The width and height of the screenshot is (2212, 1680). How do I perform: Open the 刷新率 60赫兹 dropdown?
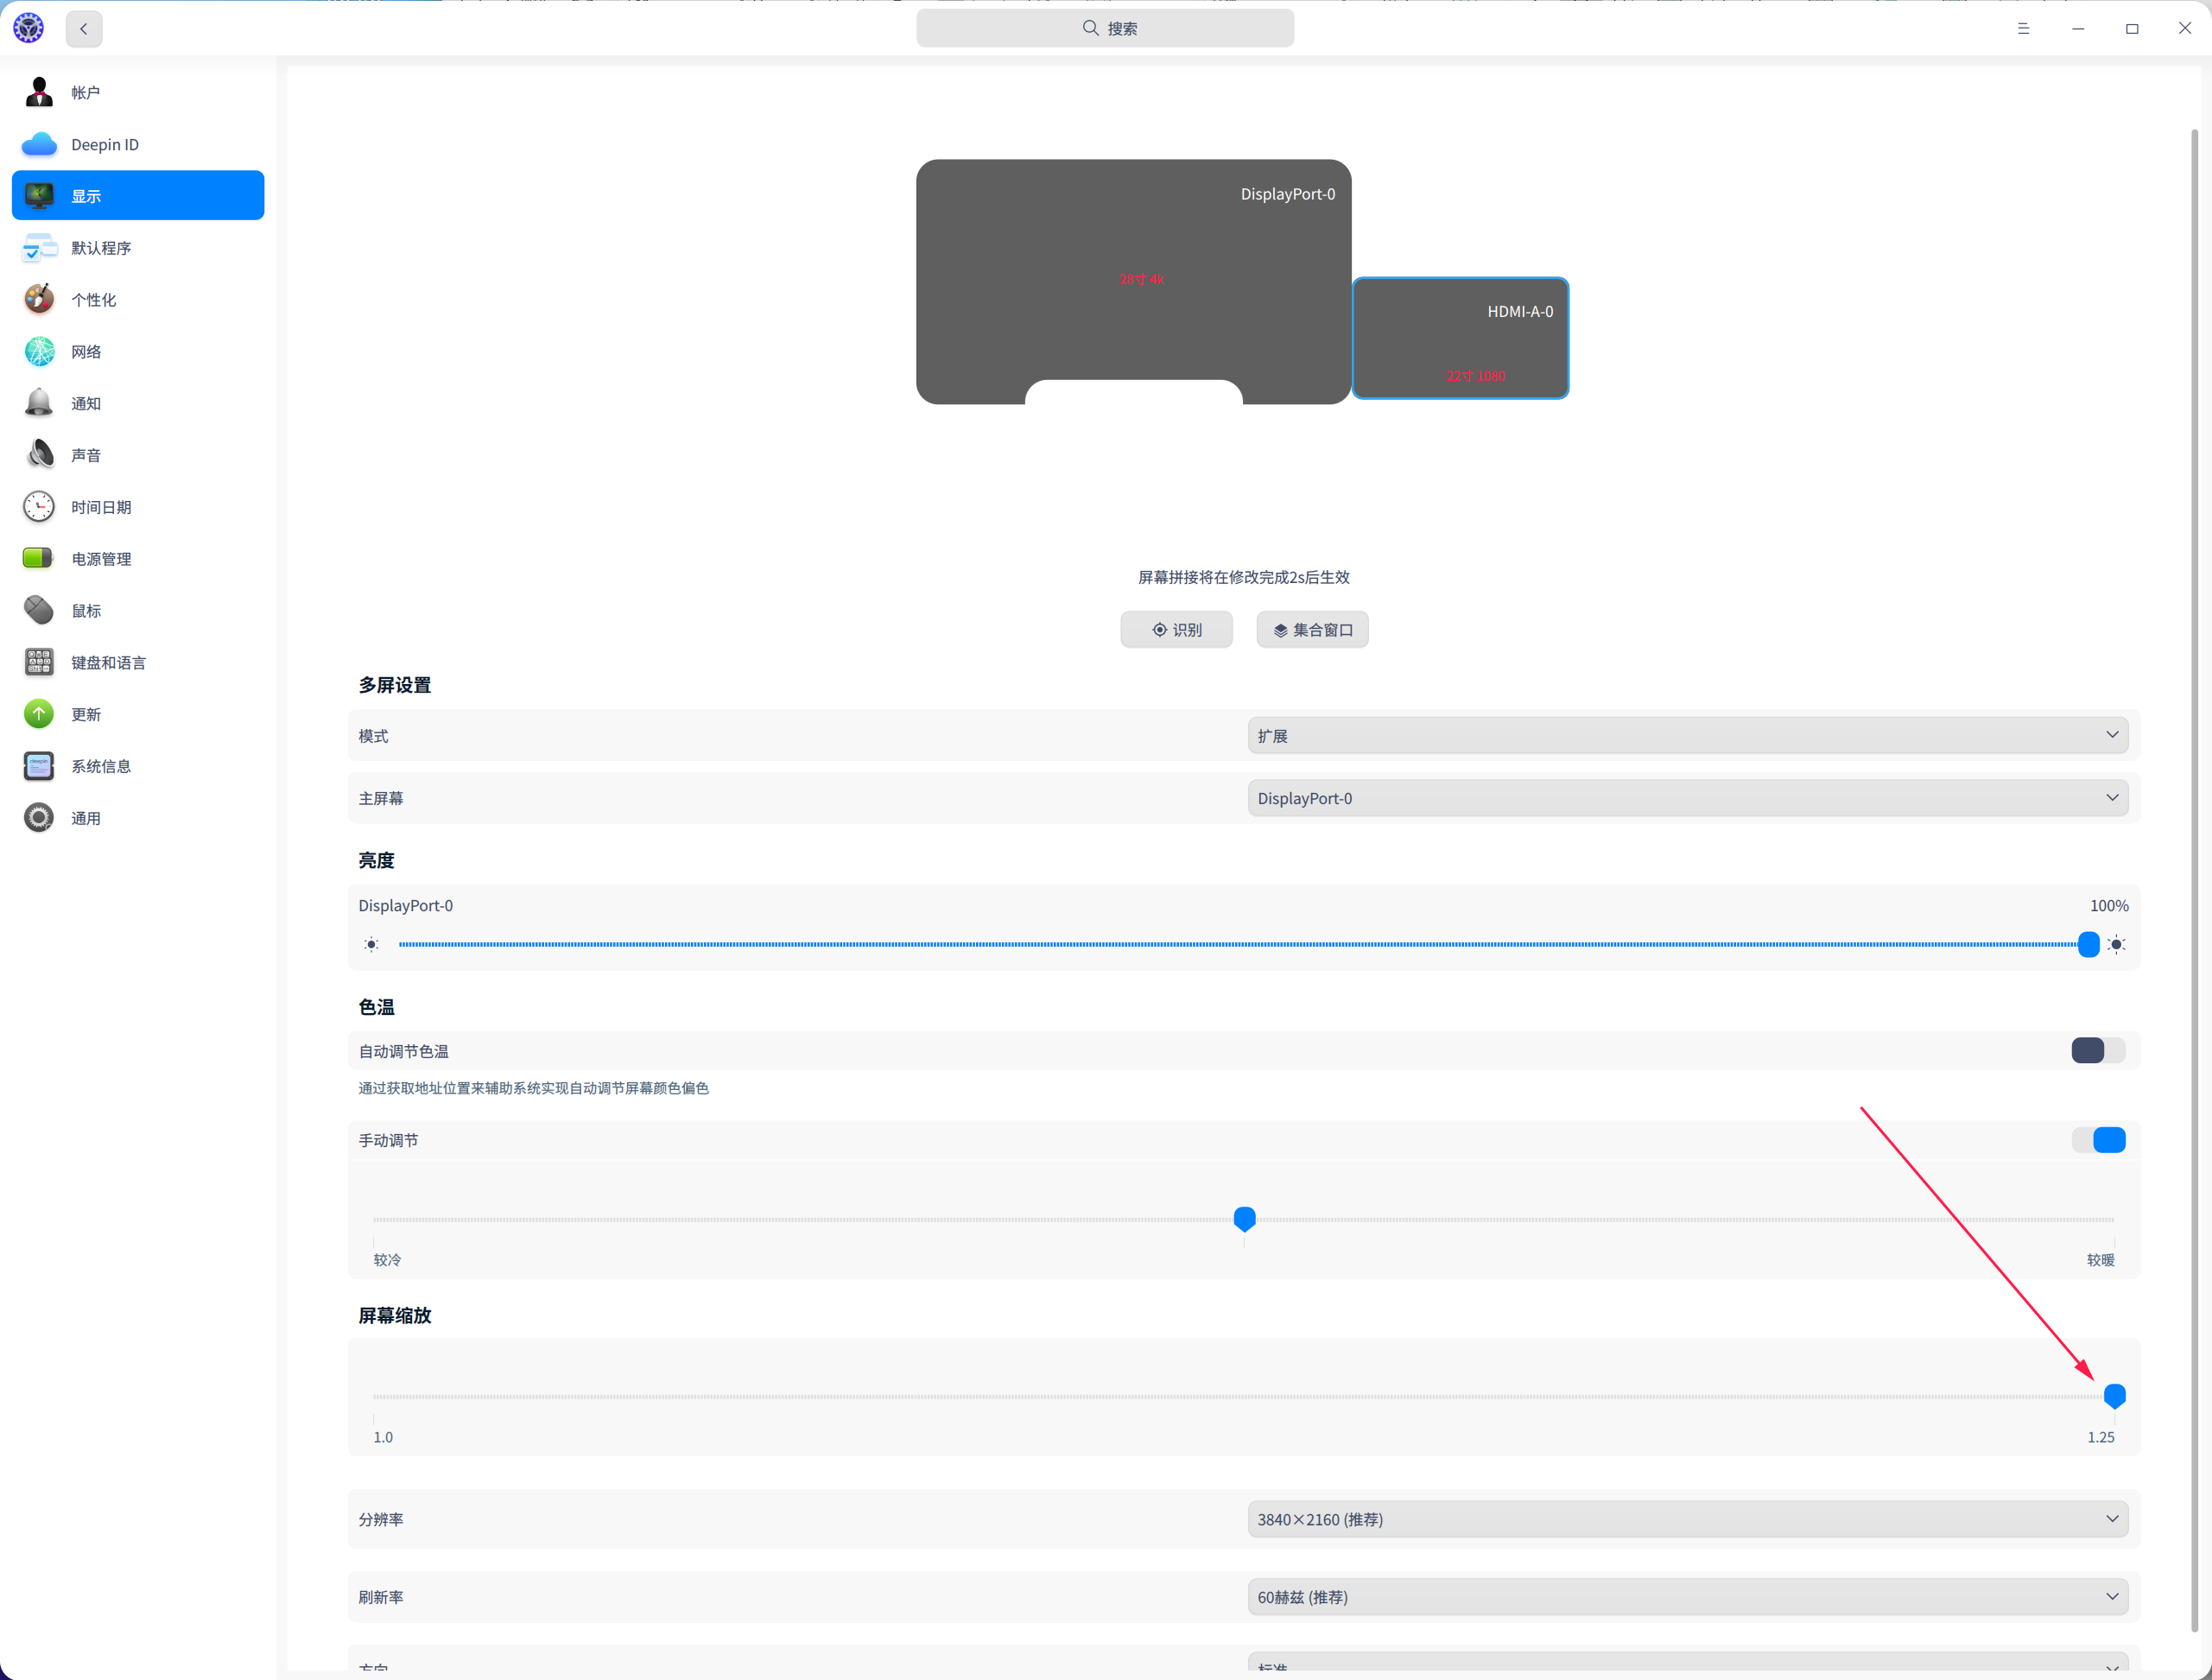pyautogui.click(x=1686, y=1597)
